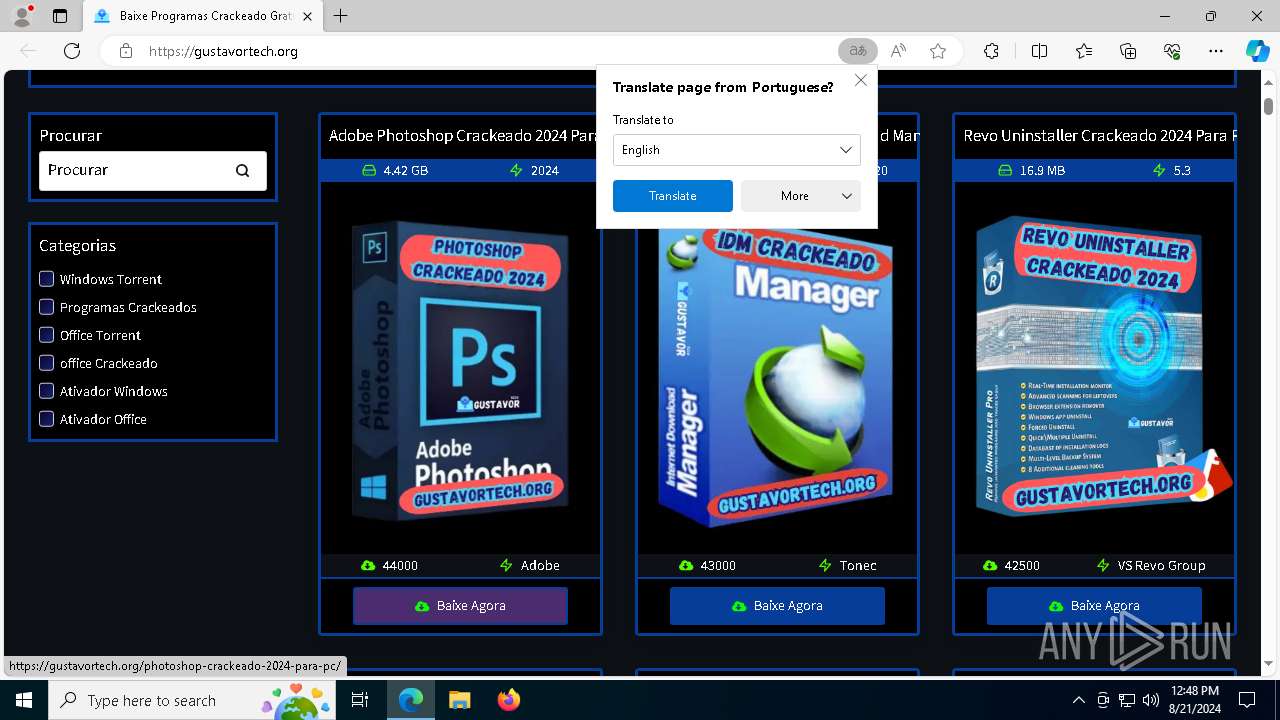1280x720 pixels.
Task: Check the Office Torrent category
Action: [x=46, y=334]
